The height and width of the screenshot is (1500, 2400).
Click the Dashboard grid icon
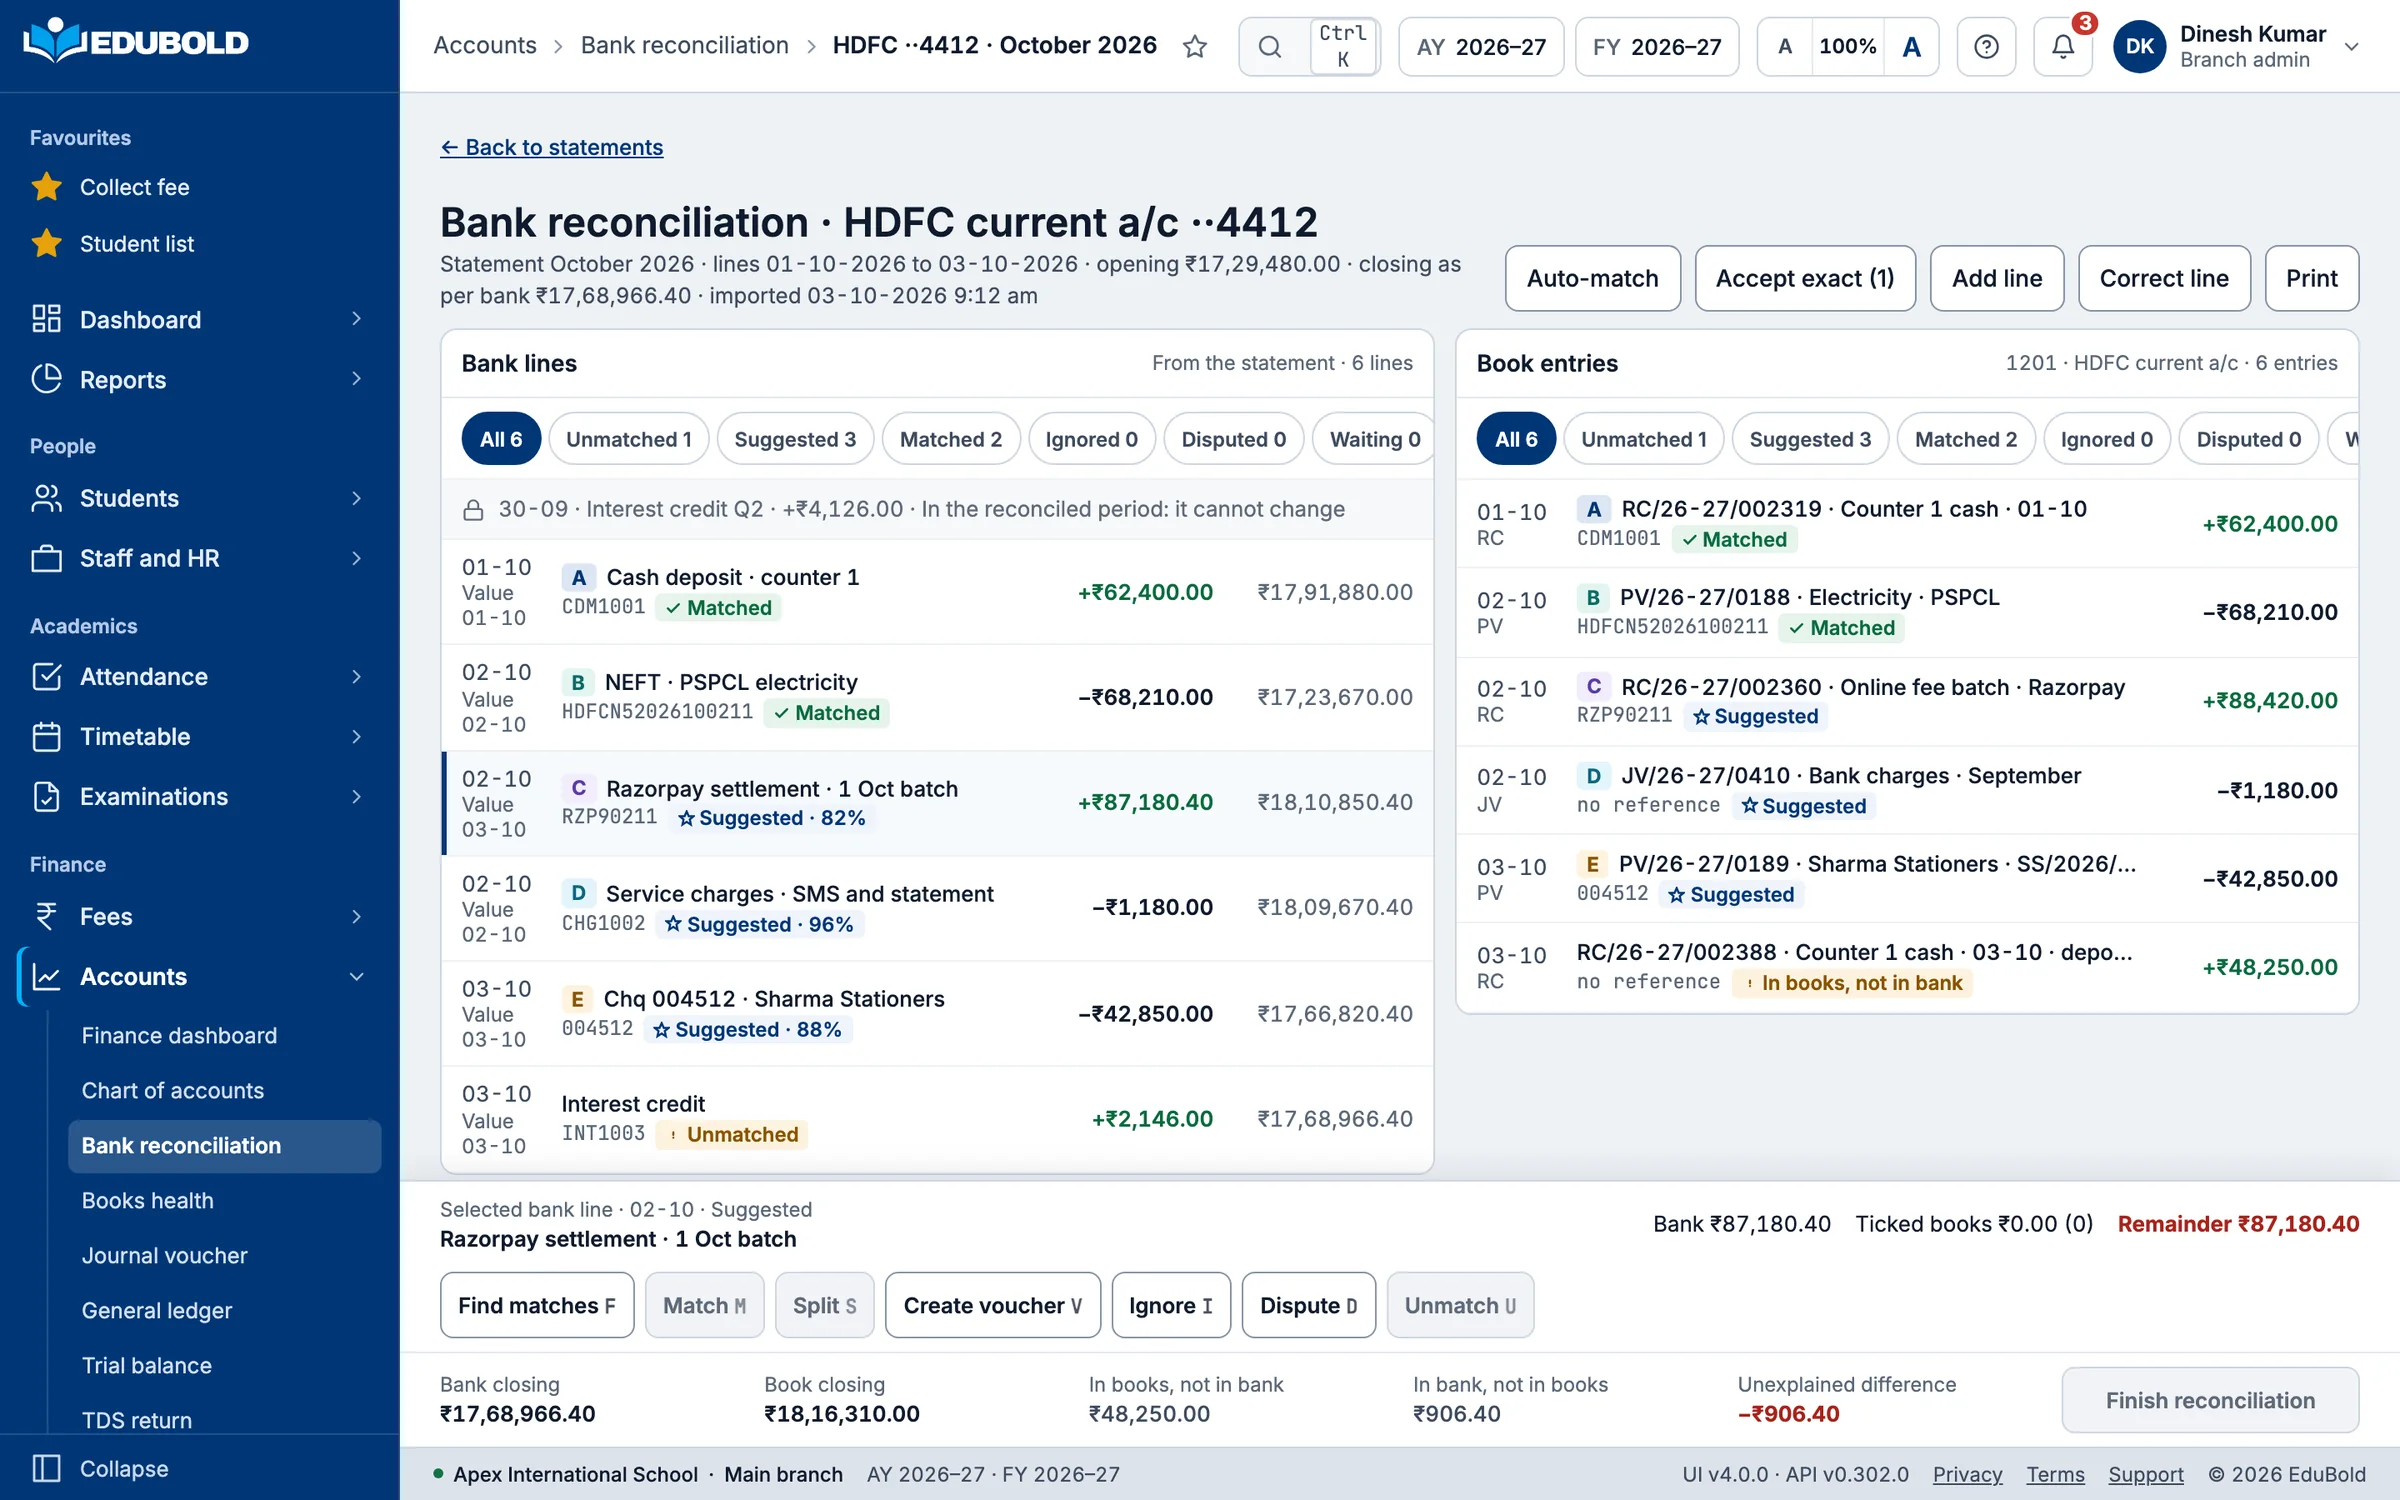point(46,319)
